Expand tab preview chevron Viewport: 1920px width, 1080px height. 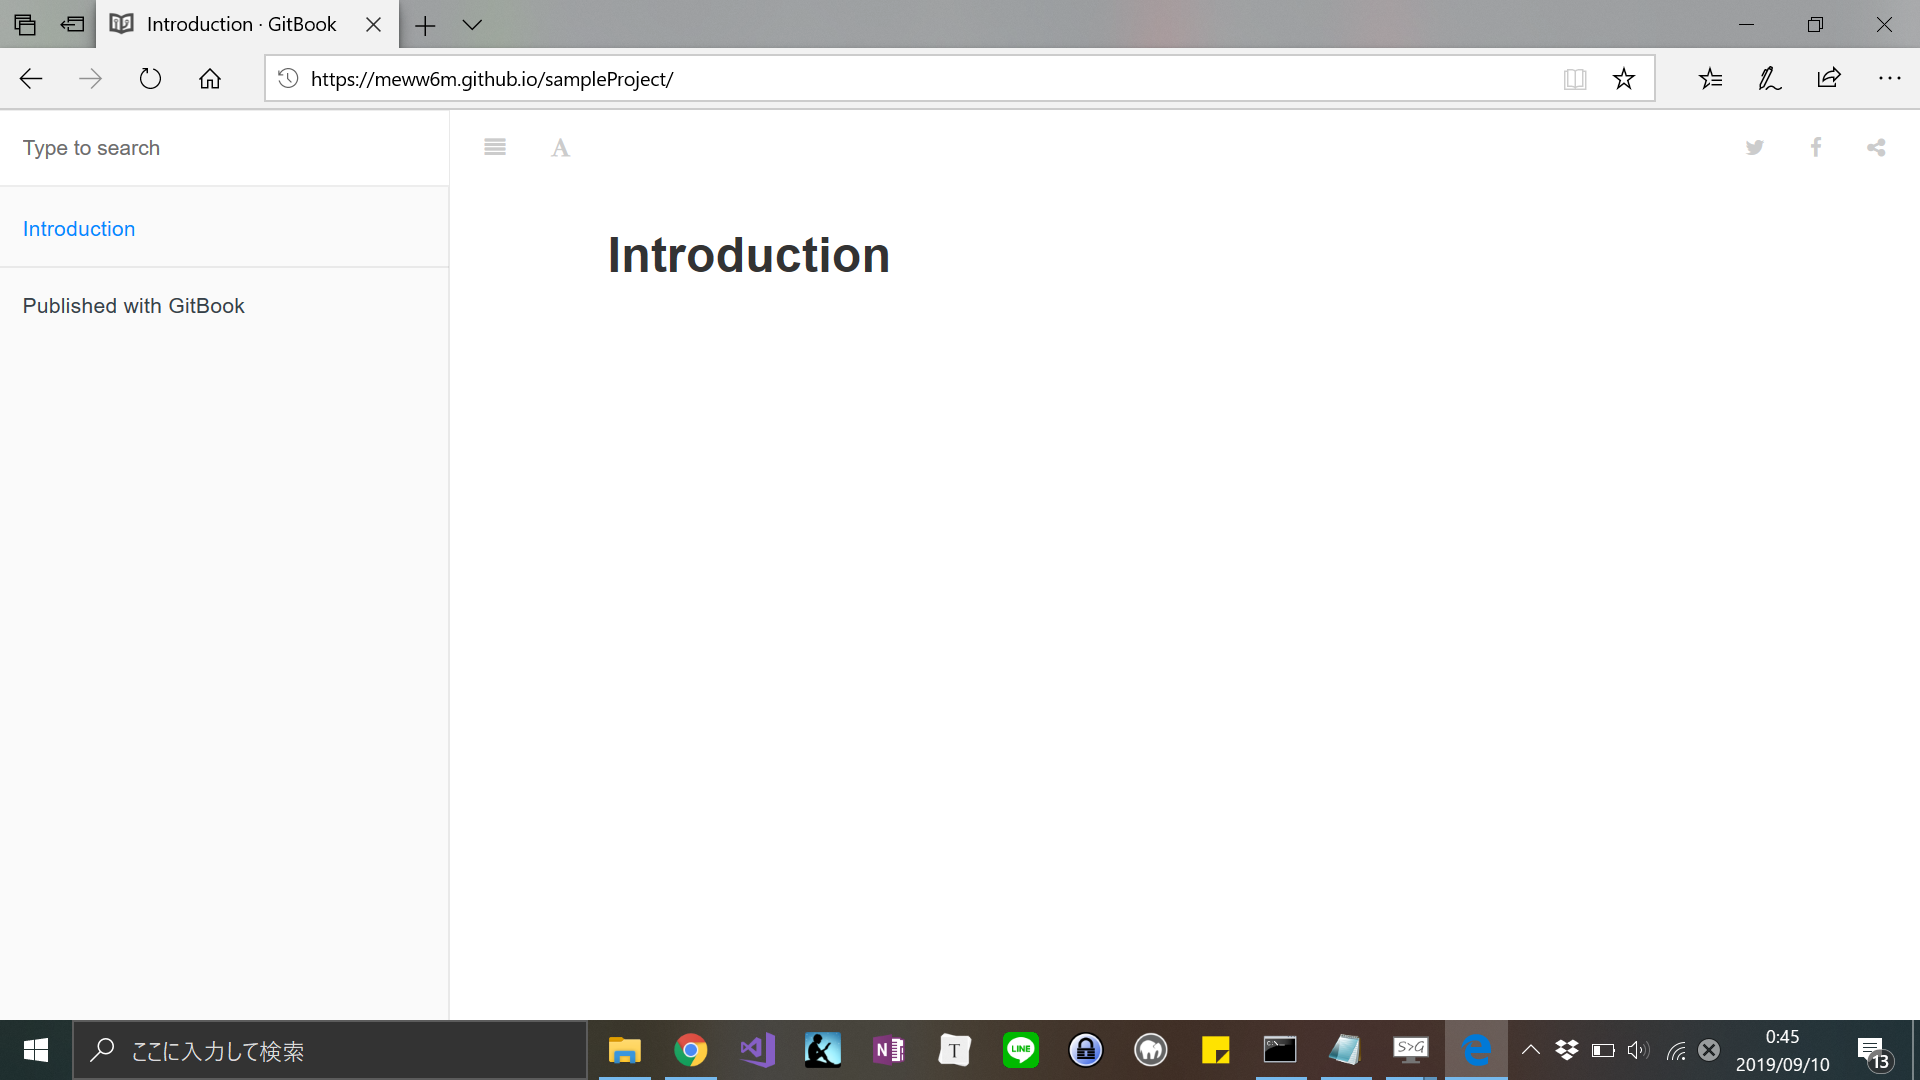(x=472, y=25)
